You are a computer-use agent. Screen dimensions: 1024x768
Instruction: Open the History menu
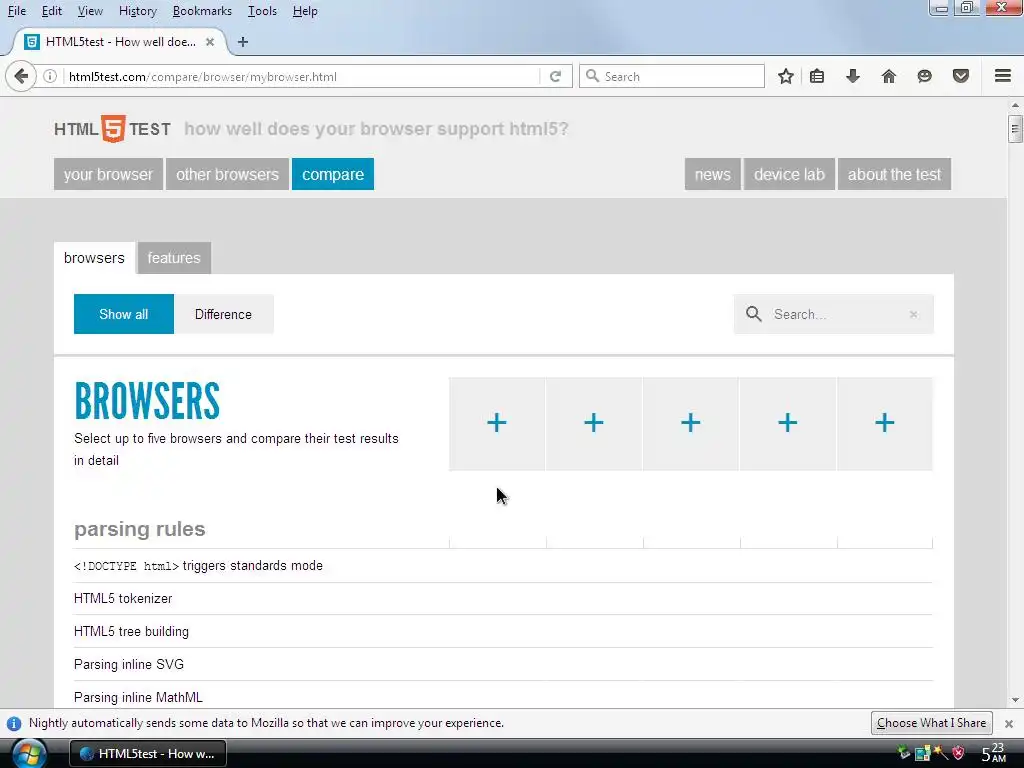tap(138, 11)
